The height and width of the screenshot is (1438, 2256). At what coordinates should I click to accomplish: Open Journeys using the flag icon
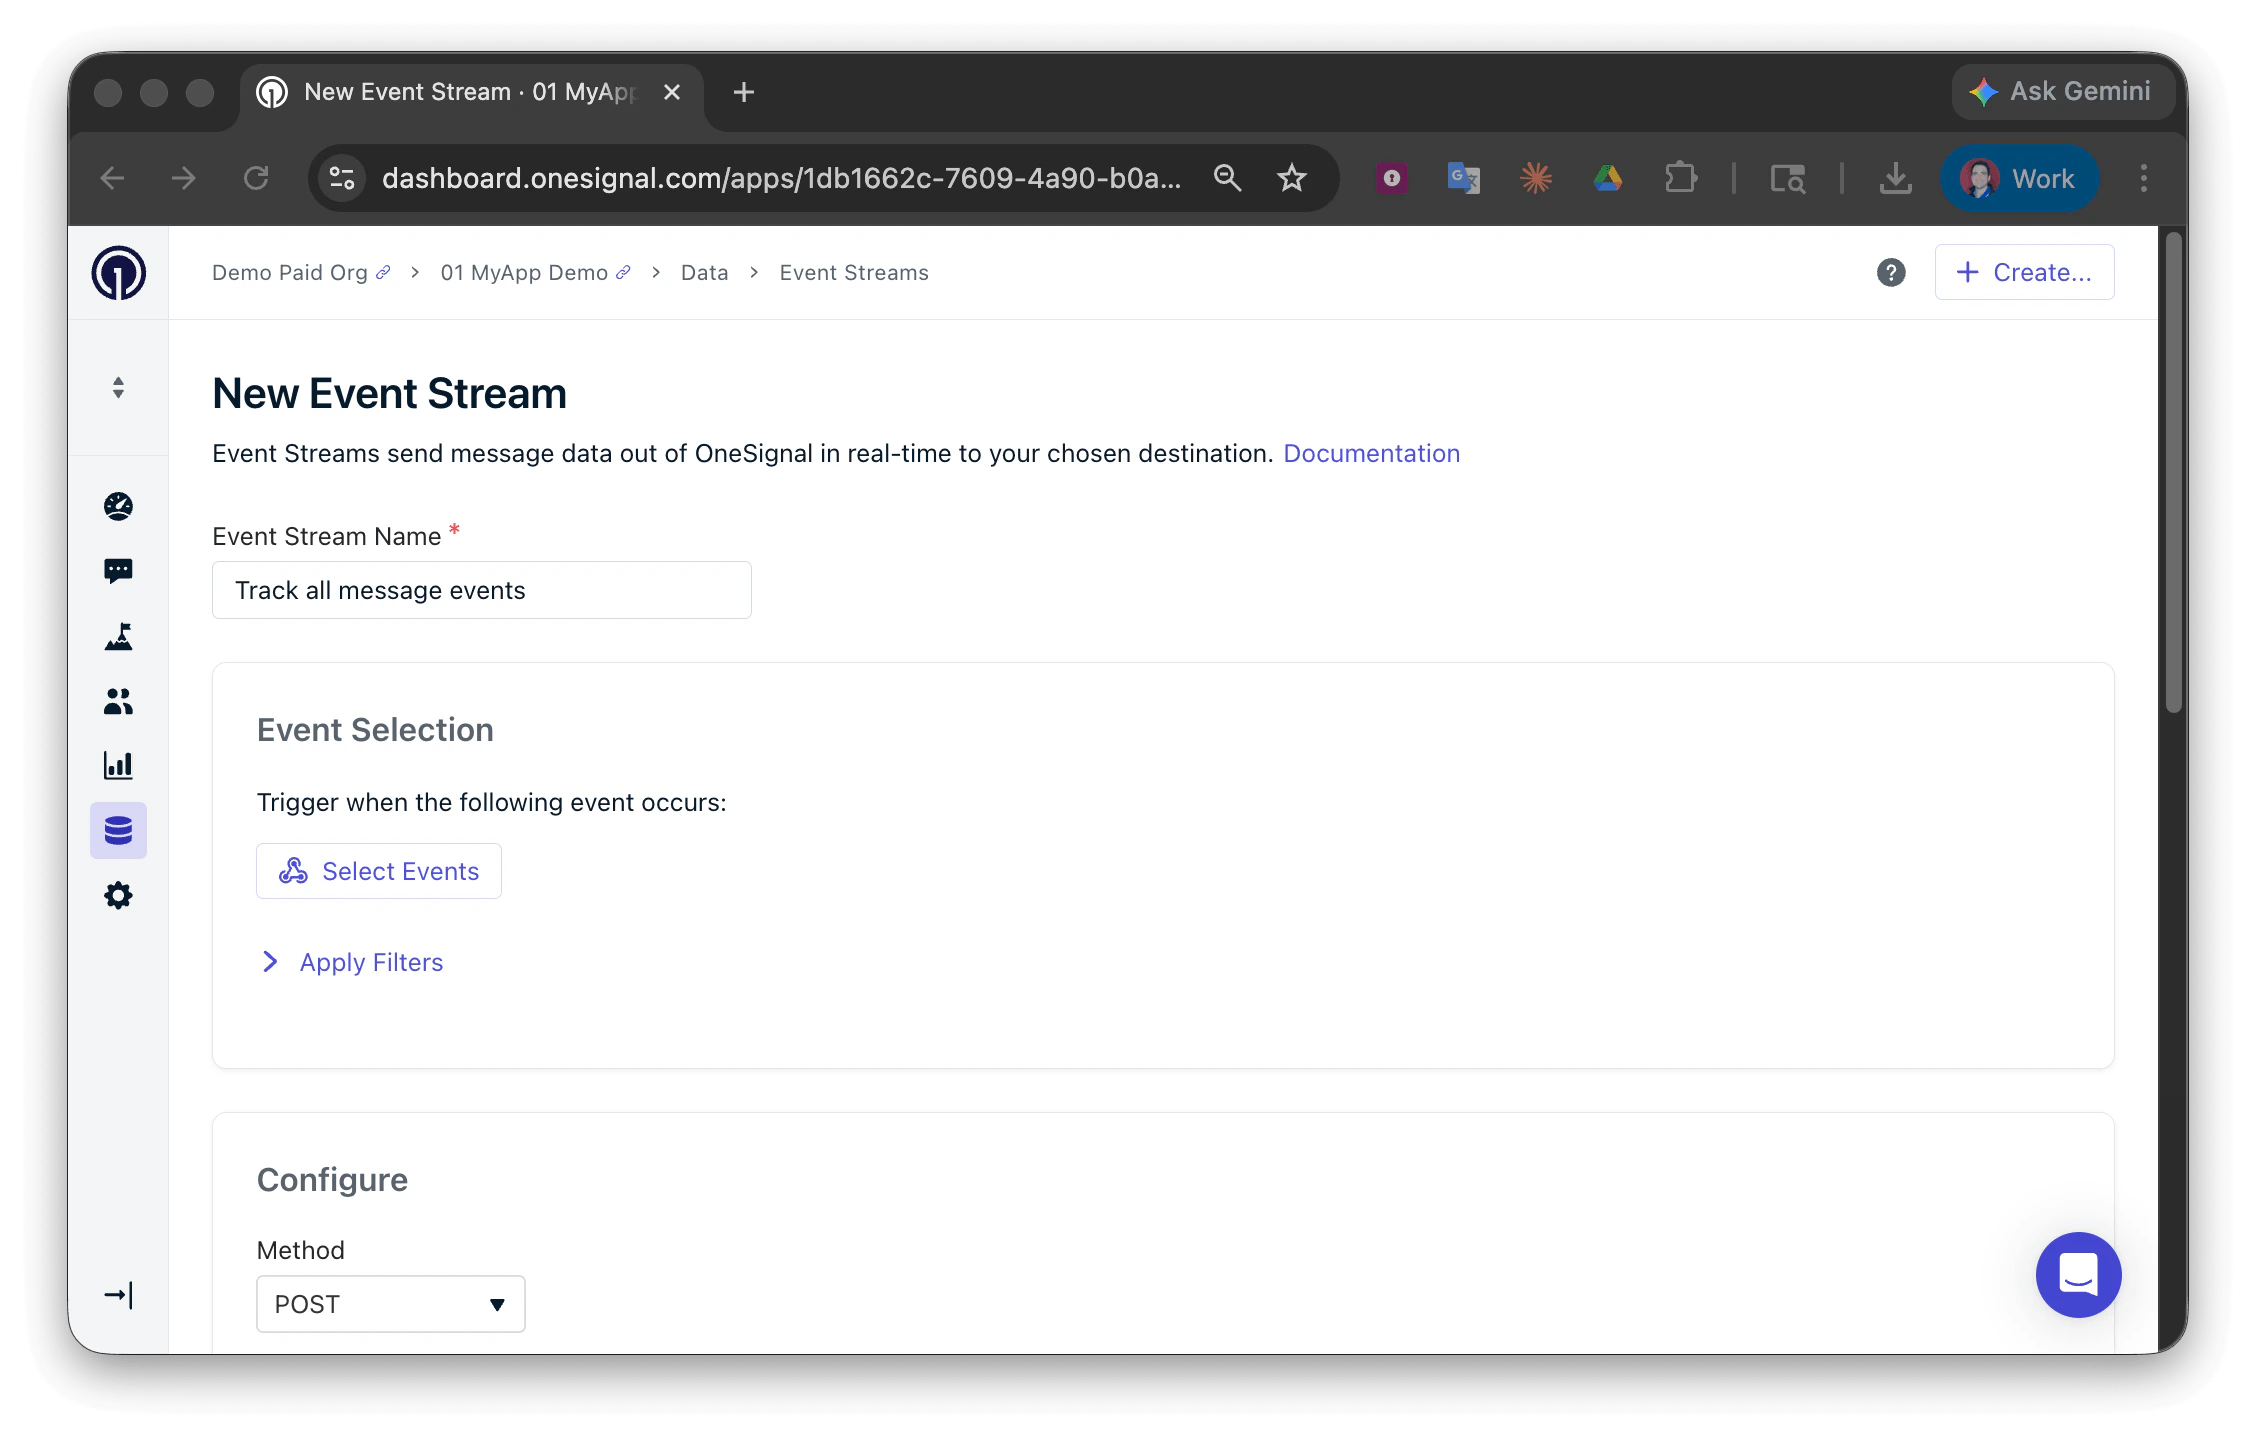pos(118,637)
